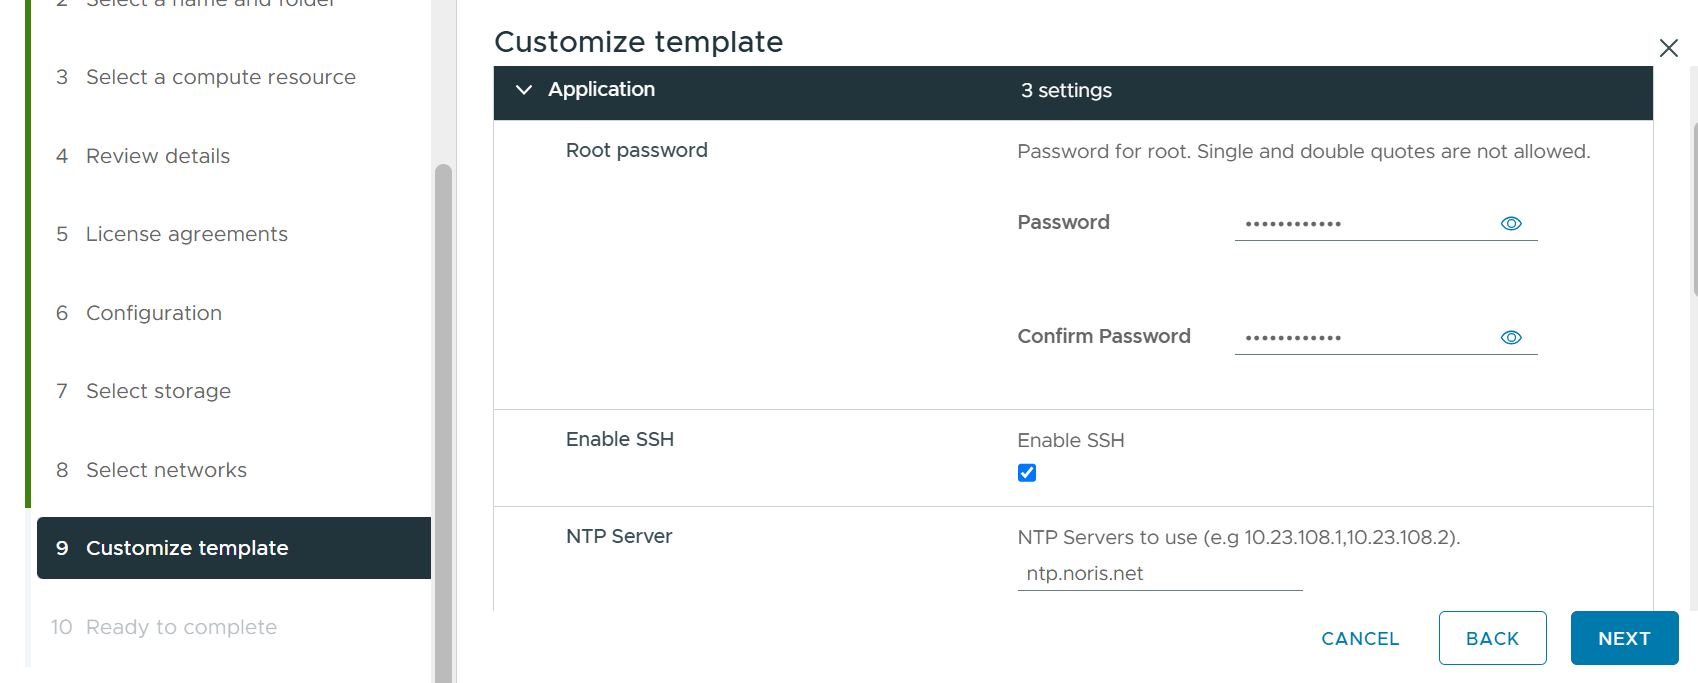Cancel the template deployment
This screenshot has height=683, width=1698.
pyautogui.click(x=1360, y=638)
